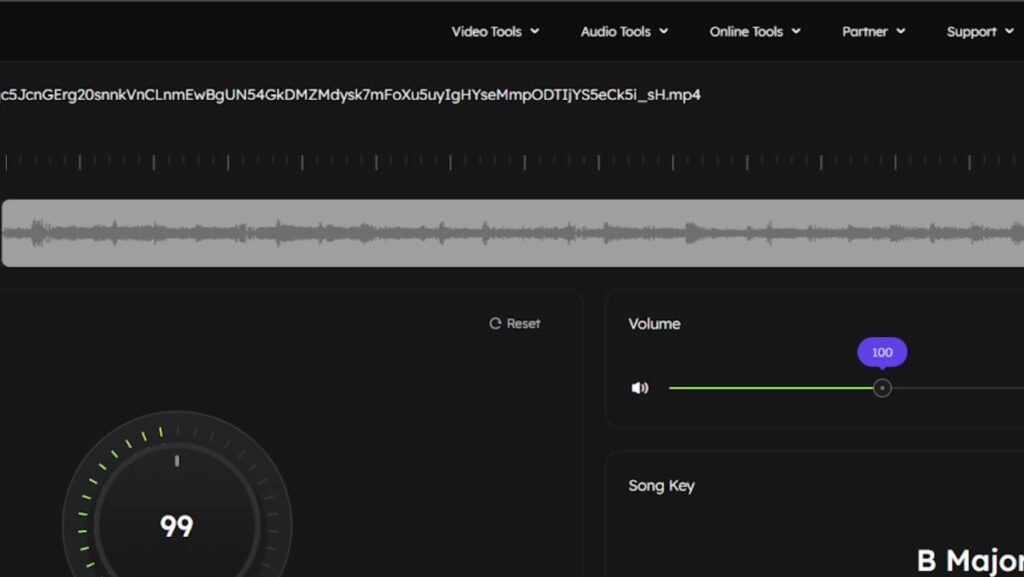
Task: Click the 99 value in the tempo dial
Action: point(177,526)
